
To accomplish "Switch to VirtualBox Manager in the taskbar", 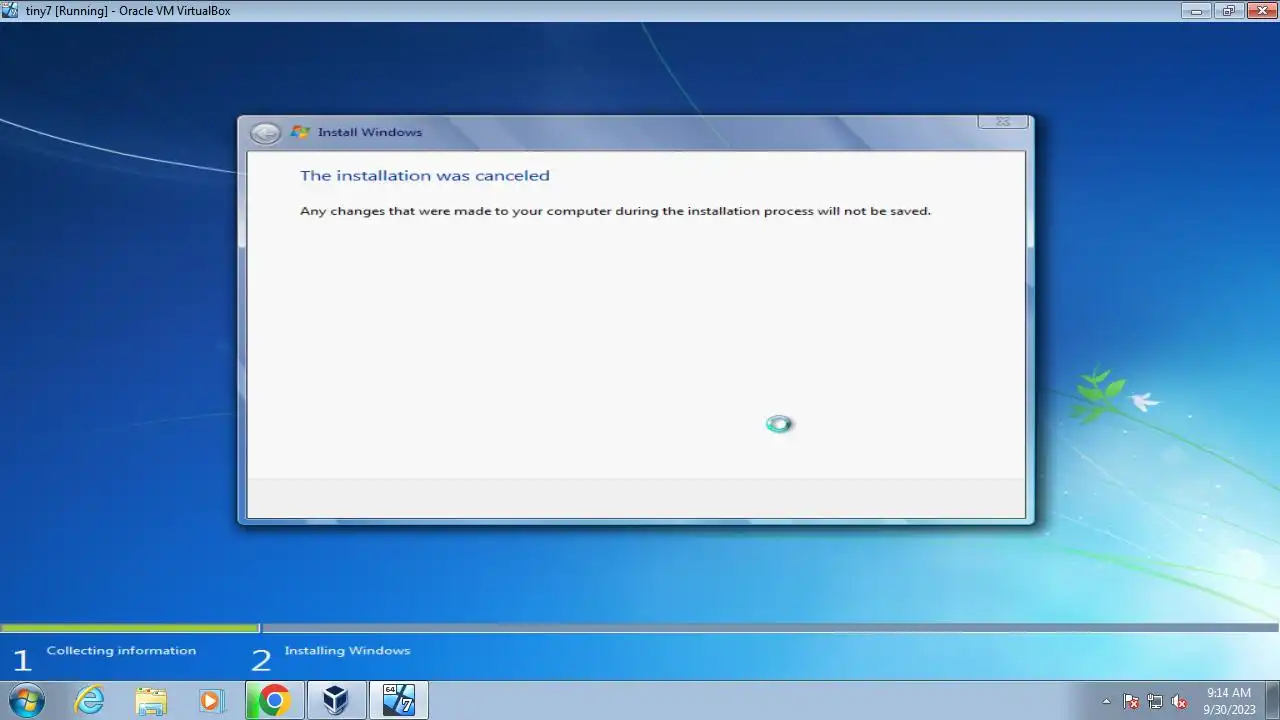I will (x=336, y=700).
